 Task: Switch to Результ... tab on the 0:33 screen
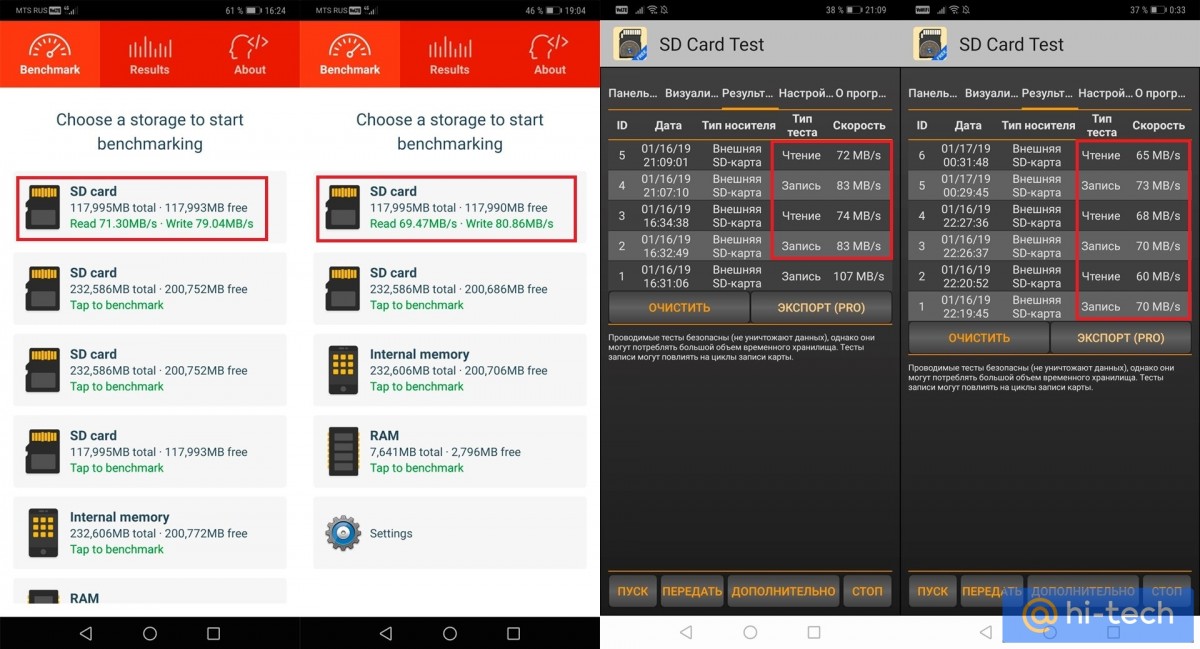click(x=1047, y=93)
